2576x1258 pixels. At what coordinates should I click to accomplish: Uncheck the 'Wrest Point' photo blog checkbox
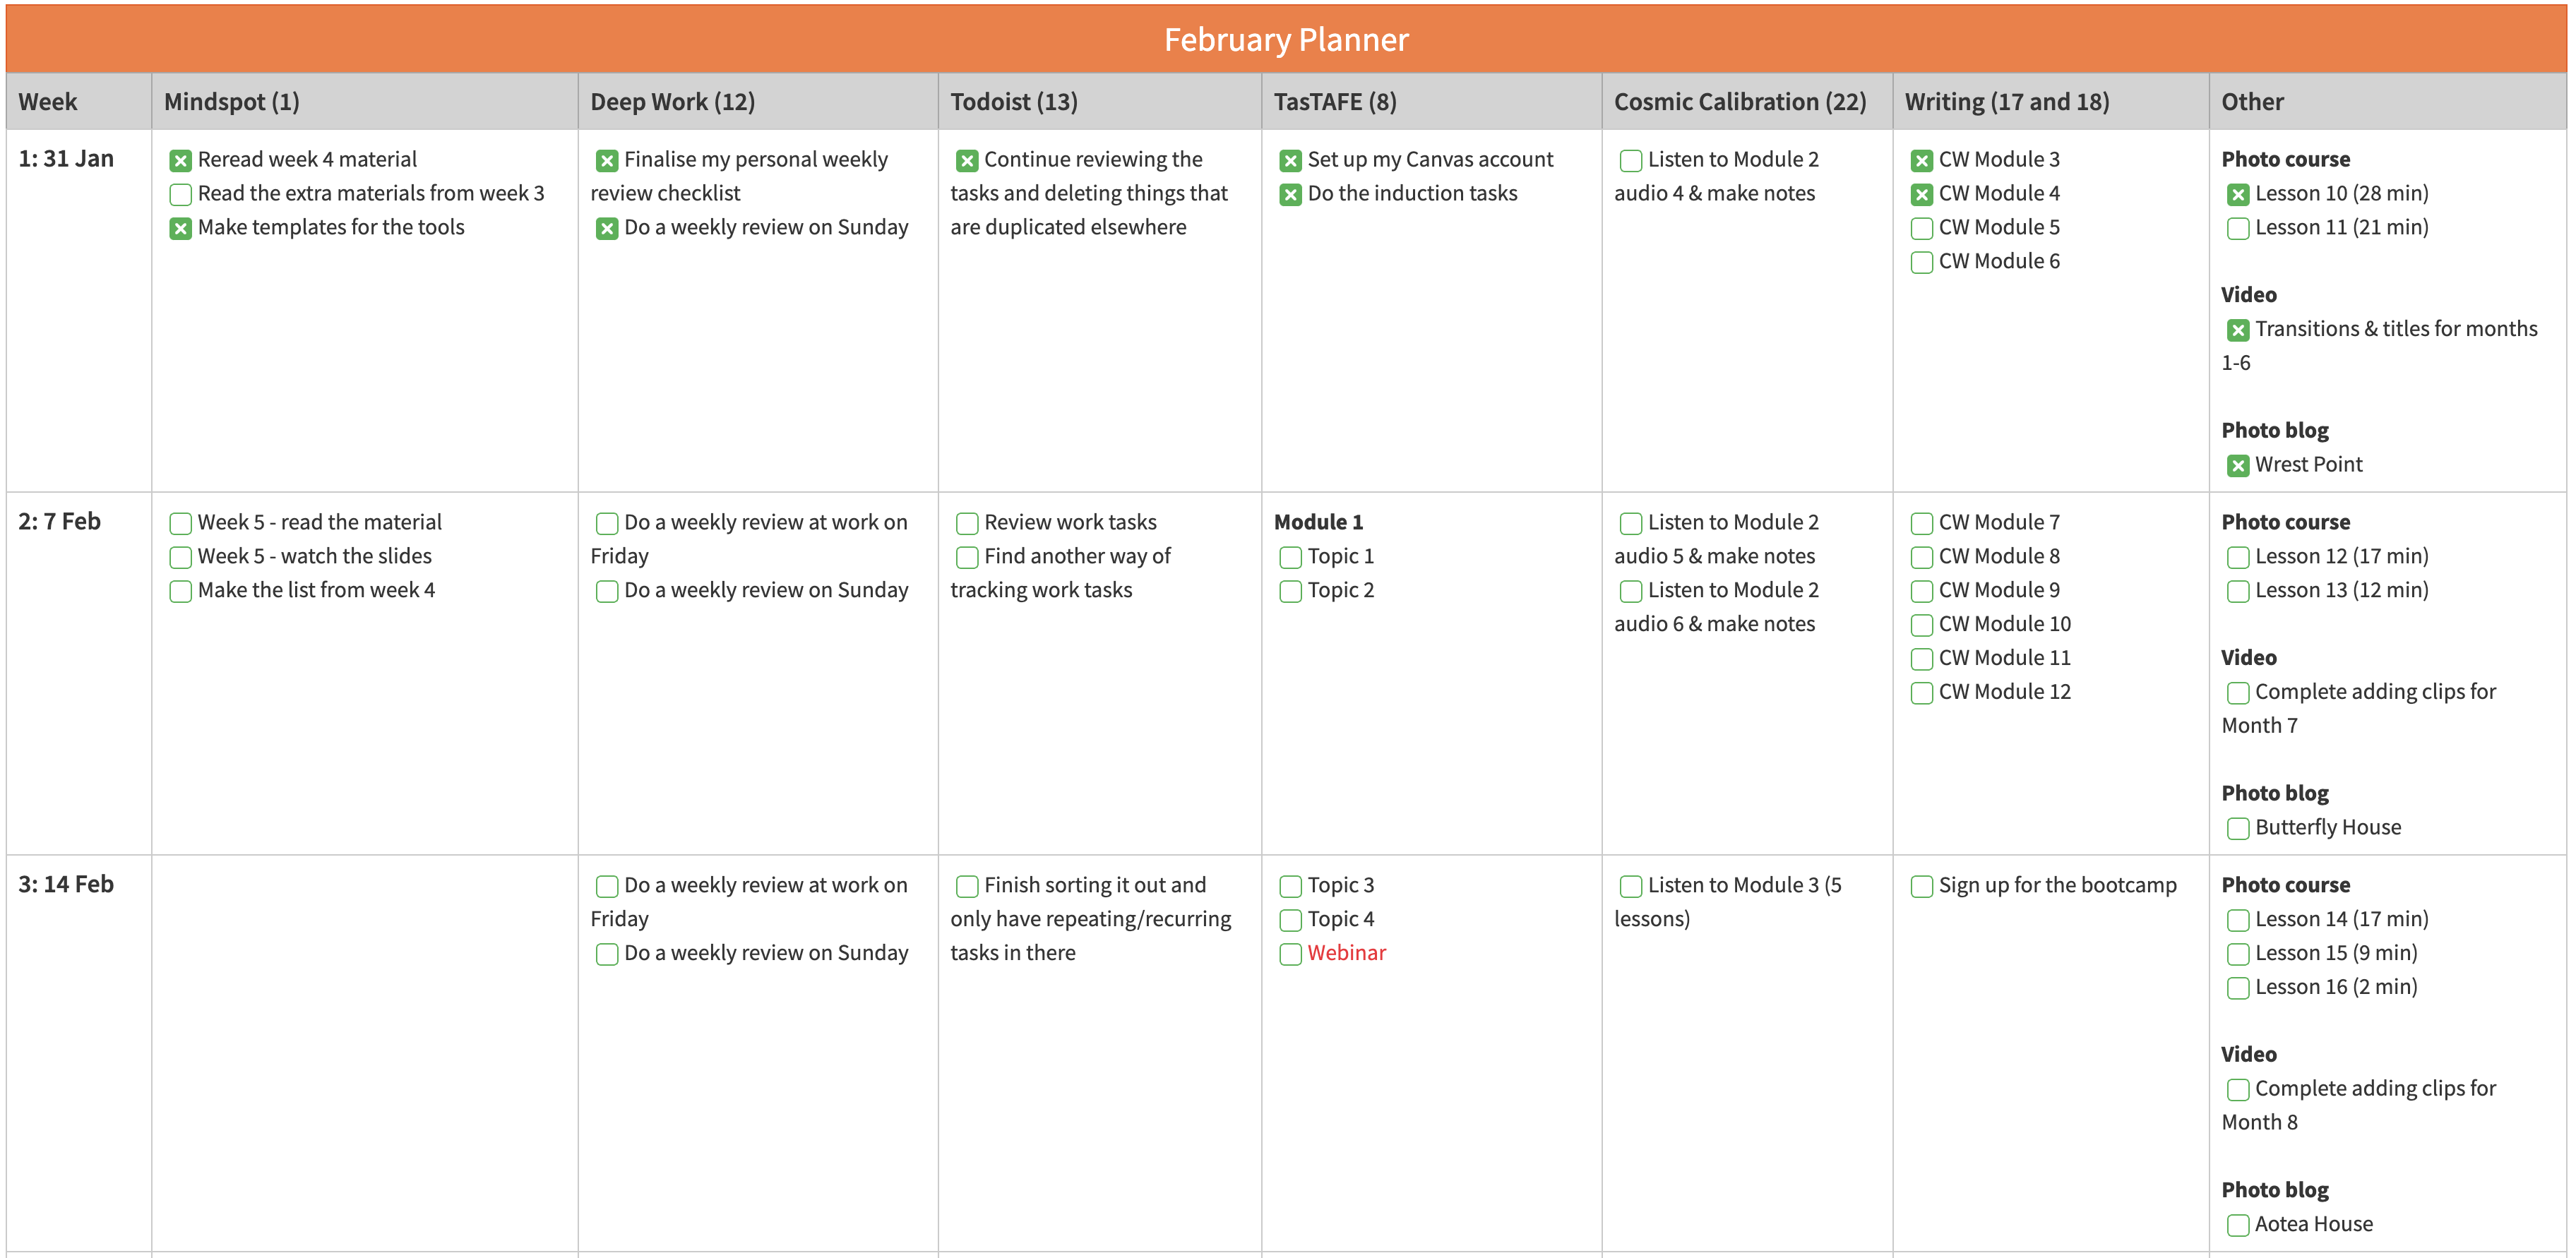click(2237, 466)
